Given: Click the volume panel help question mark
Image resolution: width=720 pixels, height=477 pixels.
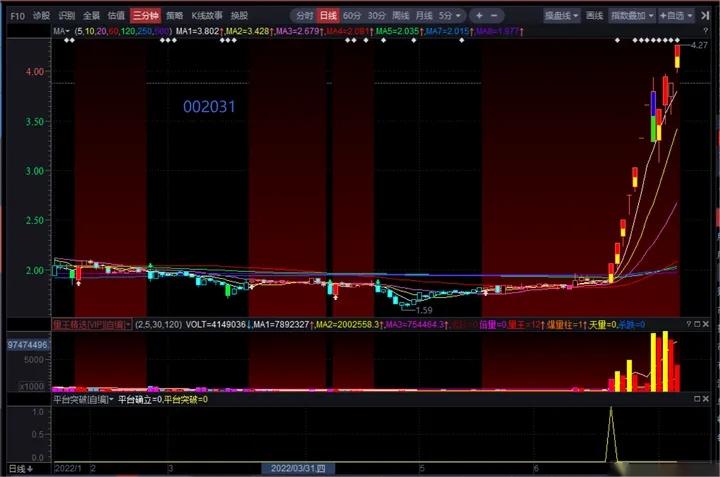Looking at the screenshot, I should click(x=688, y=324).
